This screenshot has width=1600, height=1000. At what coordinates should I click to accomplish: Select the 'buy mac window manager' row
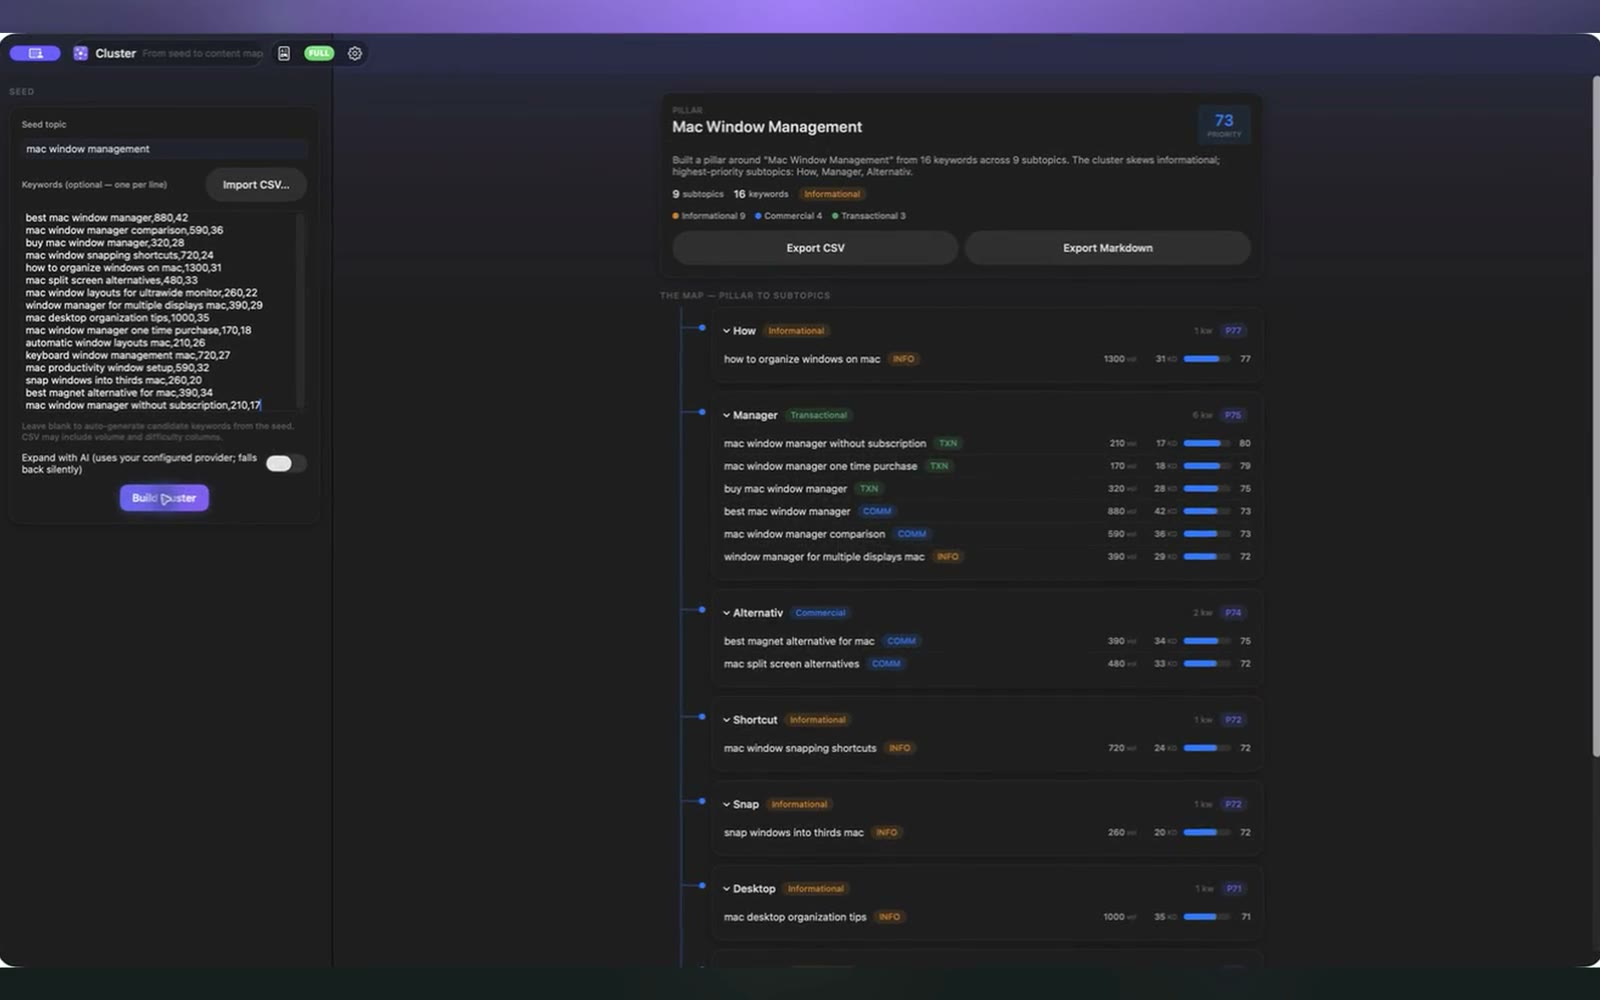986,489
